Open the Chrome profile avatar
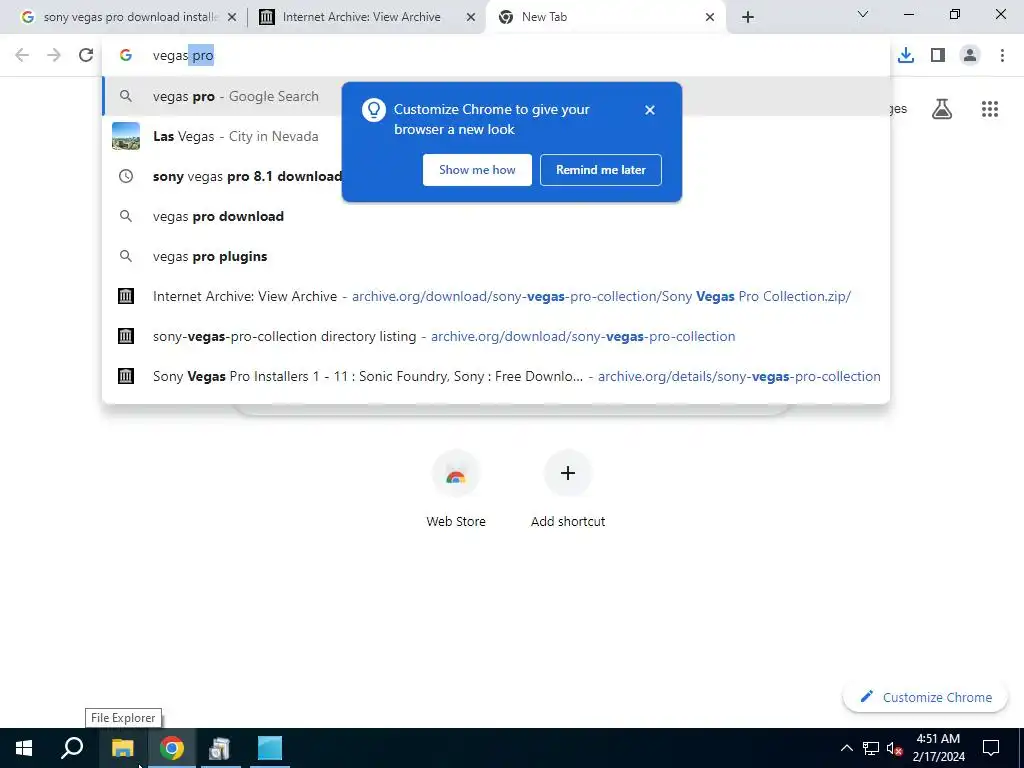Image resolution: width=1024 pixels, height=768 pixels. [970, 56]
